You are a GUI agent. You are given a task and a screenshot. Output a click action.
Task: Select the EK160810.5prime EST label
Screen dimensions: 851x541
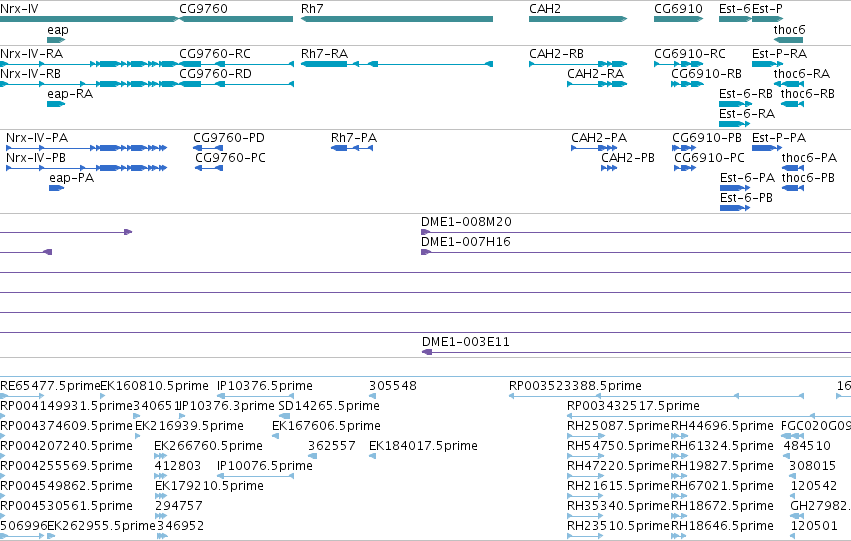click(x=155, y=386)
